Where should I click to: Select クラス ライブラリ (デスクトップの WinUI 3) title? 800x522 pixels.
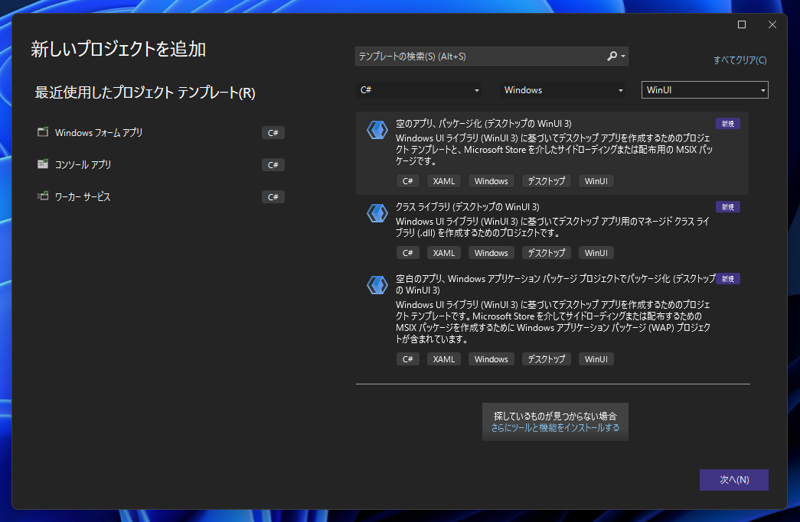coord(467,207)
